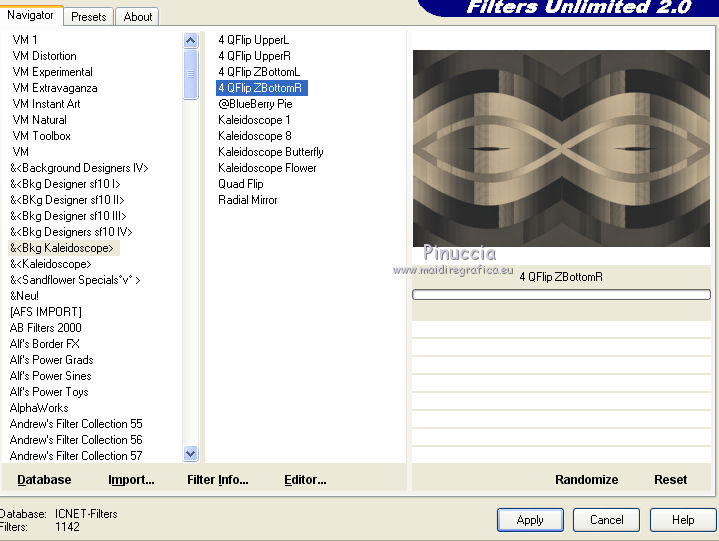Choose the Kaleidoscope 1 filter
Viewport: 719px width, 541px height.
click(254, 120)
